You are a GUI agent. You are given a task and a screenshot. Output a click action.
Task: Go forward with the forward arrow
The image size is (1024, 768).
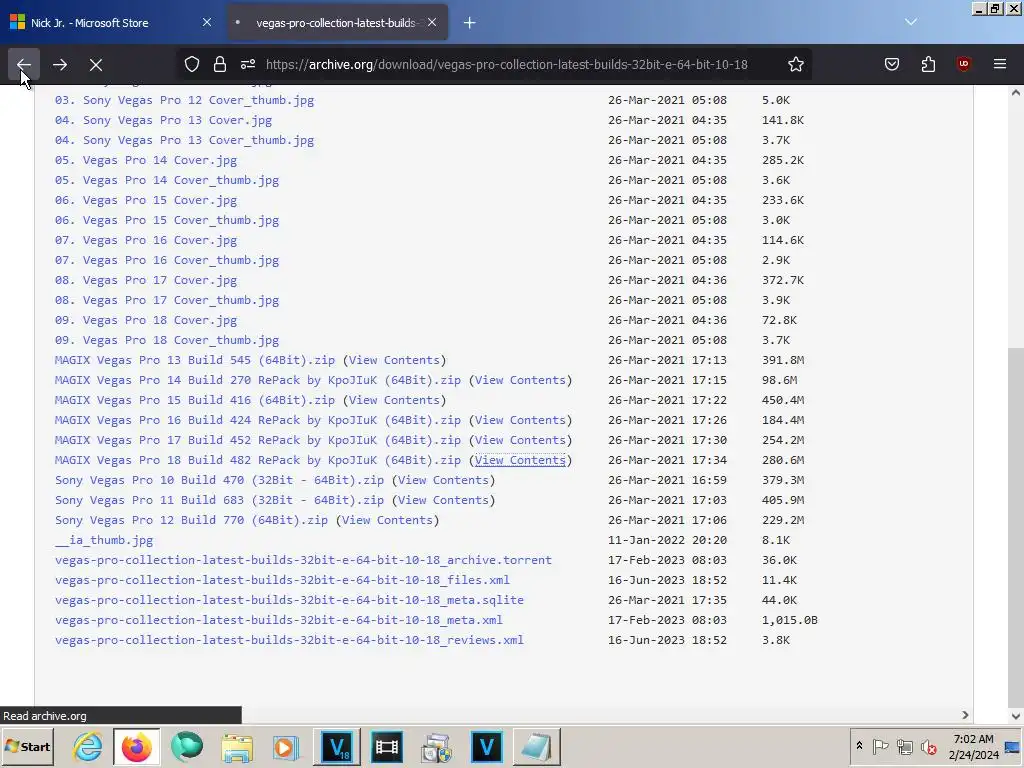[60, 65]
